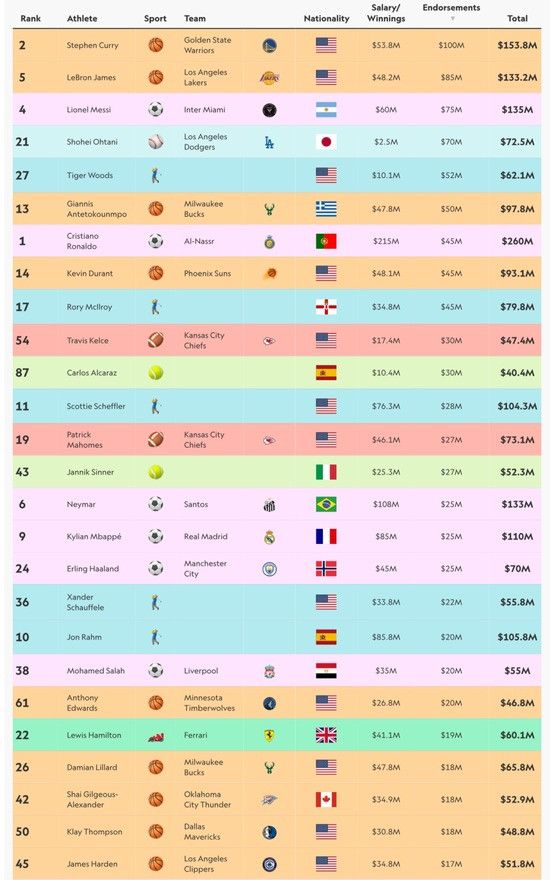Viewport: 550px width, 880px height.
Task: Click the Inter Miami team crest
Action: [269, 110]
